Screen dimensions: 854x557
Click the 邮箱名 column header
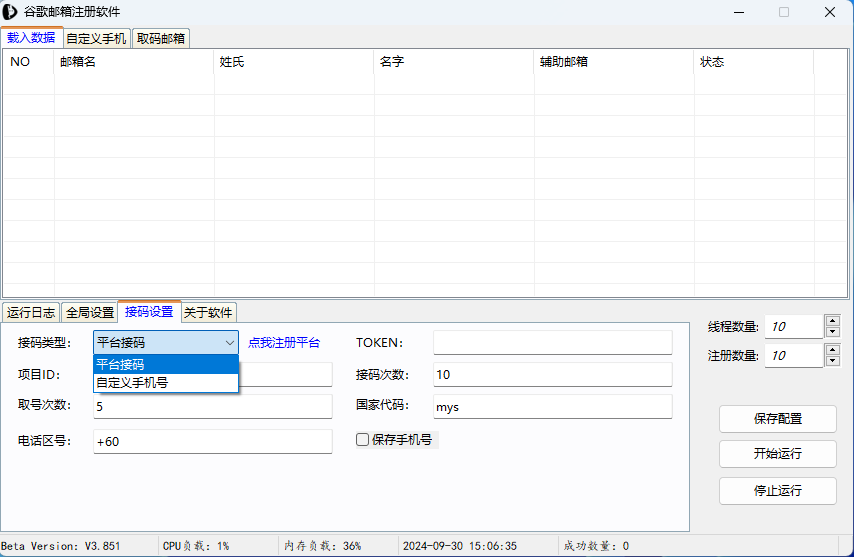pos(134,62)
